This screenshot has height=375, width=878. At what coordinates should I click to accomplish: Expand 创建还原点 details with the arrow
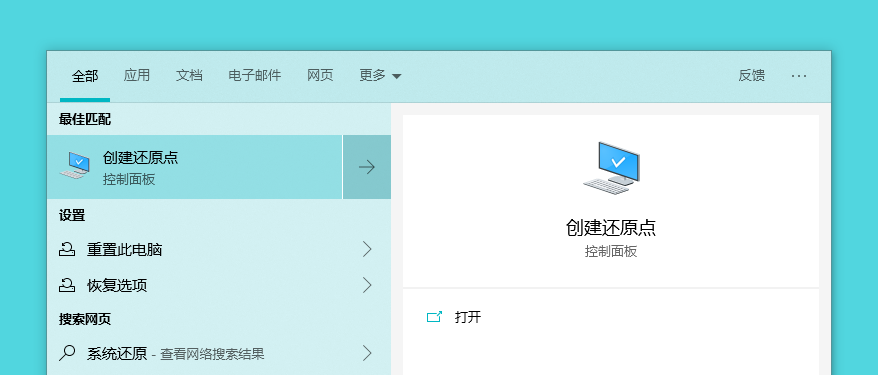click(x=367, y=167)
